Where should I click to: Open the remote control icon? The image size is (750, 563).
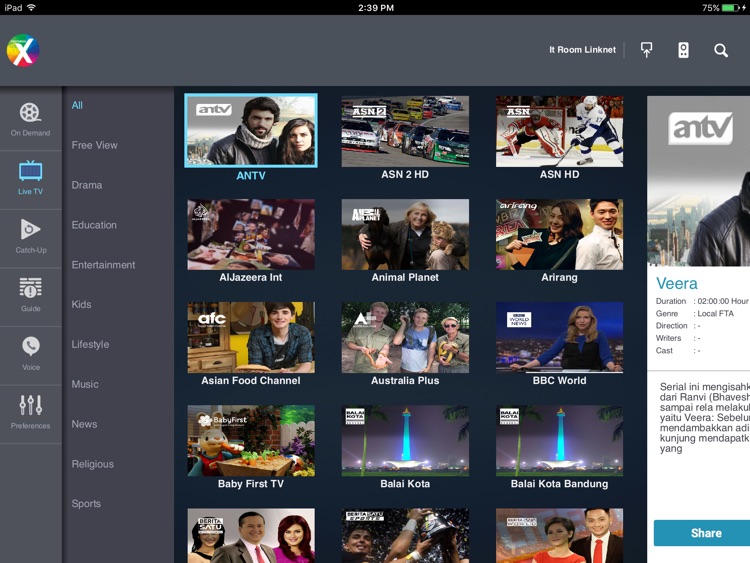684,50
